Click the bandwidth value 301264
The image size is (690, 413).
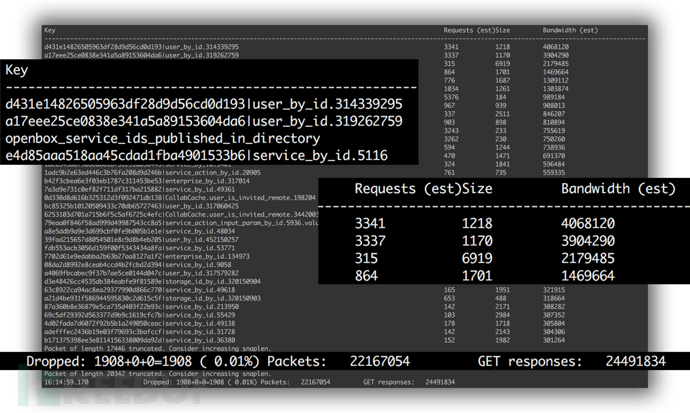tap(554, 340)
